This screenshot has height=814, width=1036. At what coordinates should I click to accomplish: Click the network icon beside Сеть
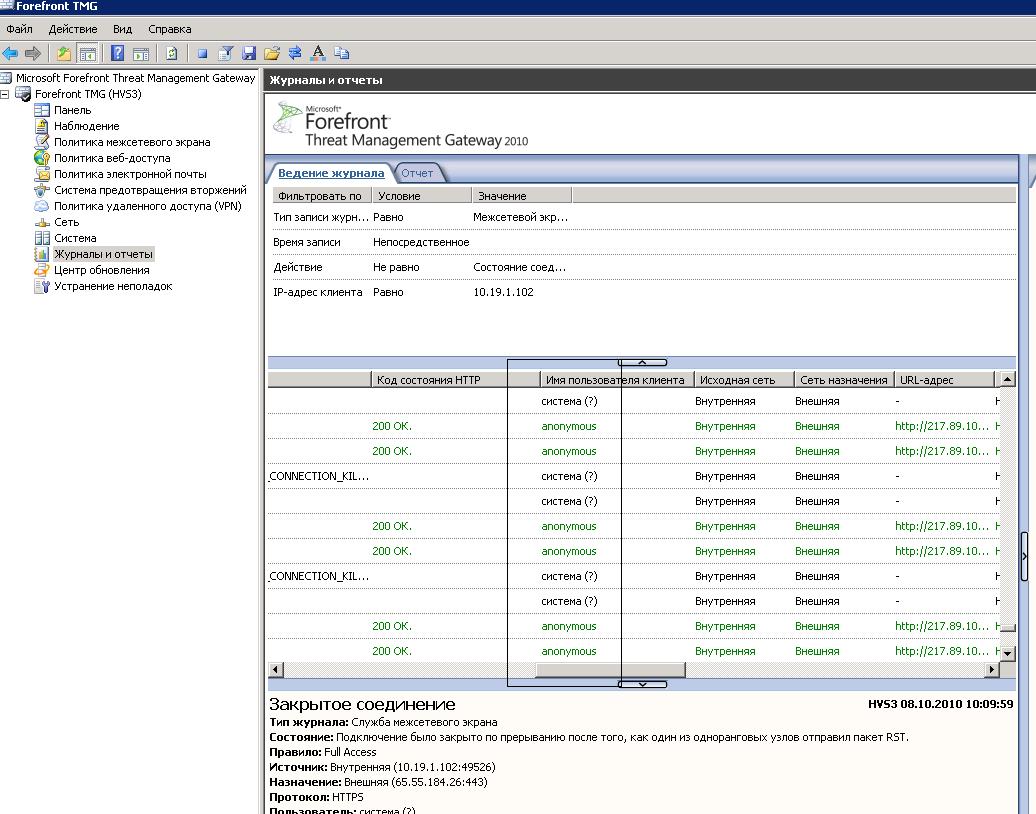[x=42, y=222]
